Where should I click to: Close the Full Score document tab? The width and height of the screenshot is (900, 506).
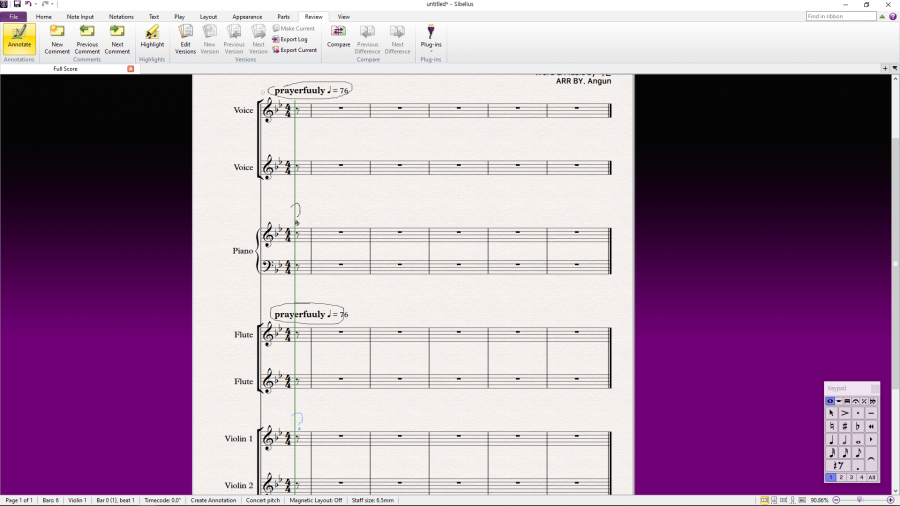pos(131,69)
